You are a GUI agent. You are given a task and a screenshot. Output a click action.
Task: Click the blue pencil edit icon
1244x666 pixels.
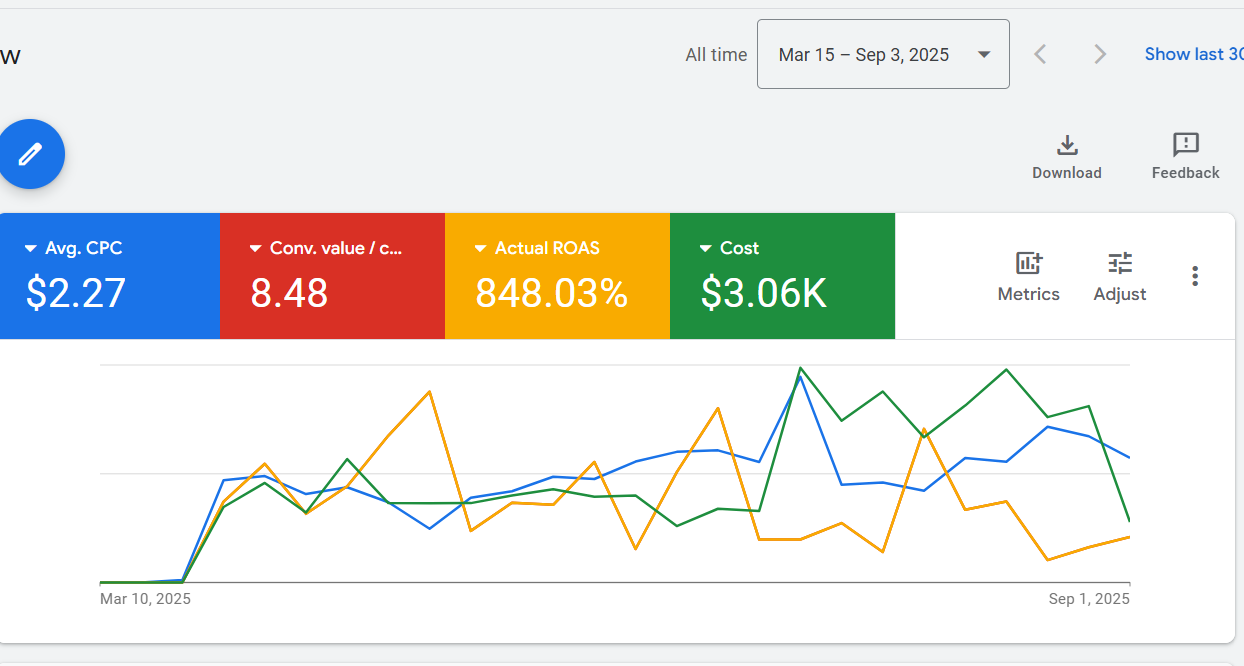click(x=30, y=154)
